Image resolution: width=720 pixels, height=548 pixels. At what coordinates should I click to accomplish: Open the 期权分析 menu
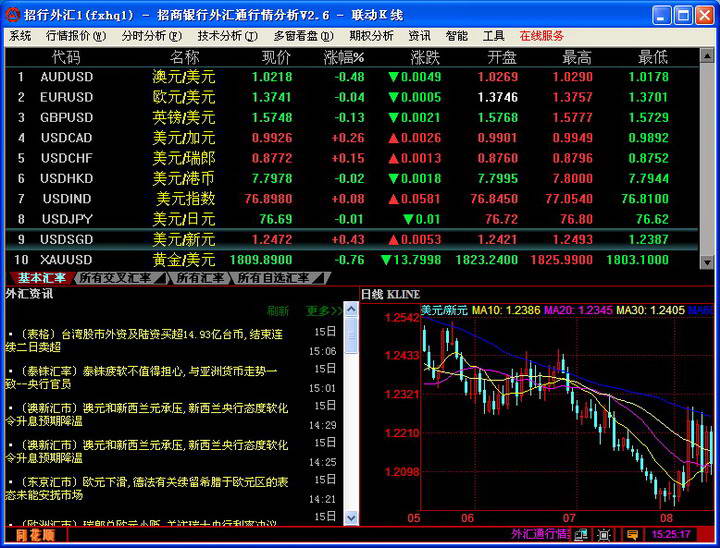(371, 36)
